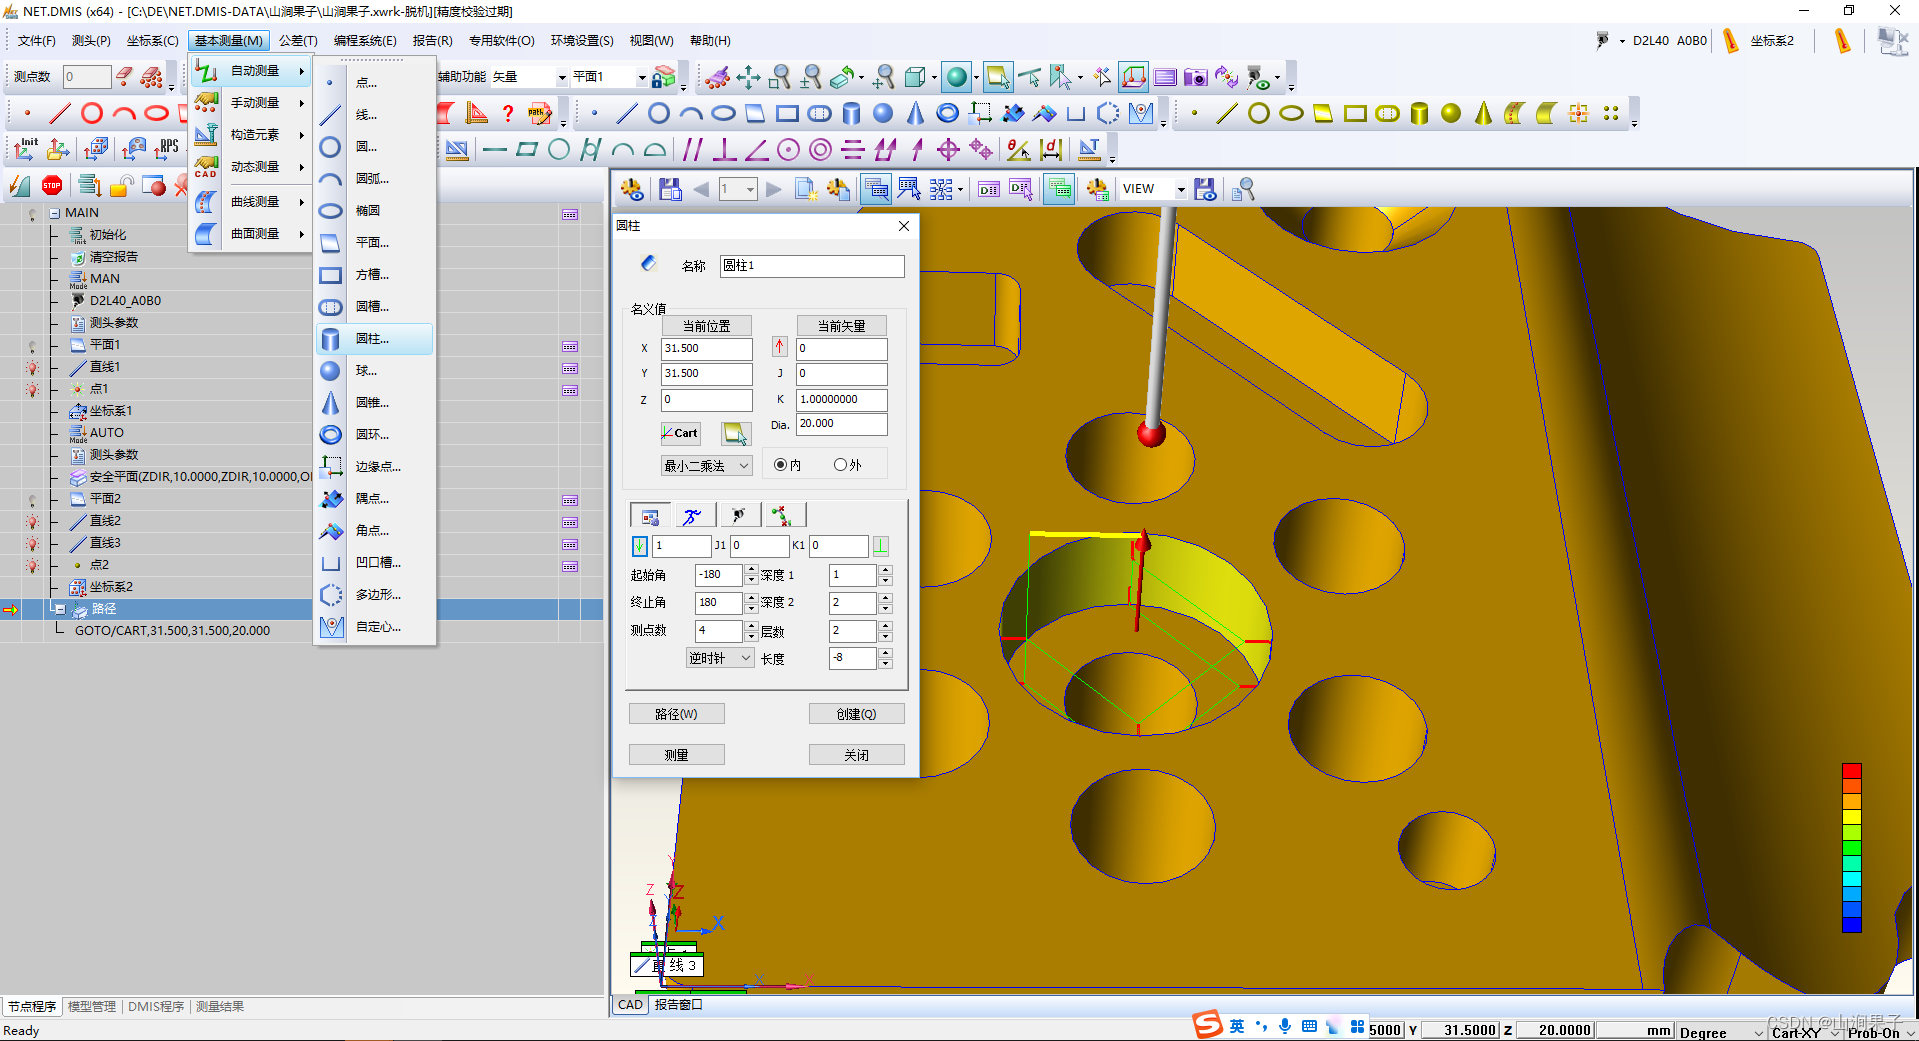Select the 坐标系2 tree item
Image resolution: width=1919 pixels, height=1041 pixels.
point(111,587)
